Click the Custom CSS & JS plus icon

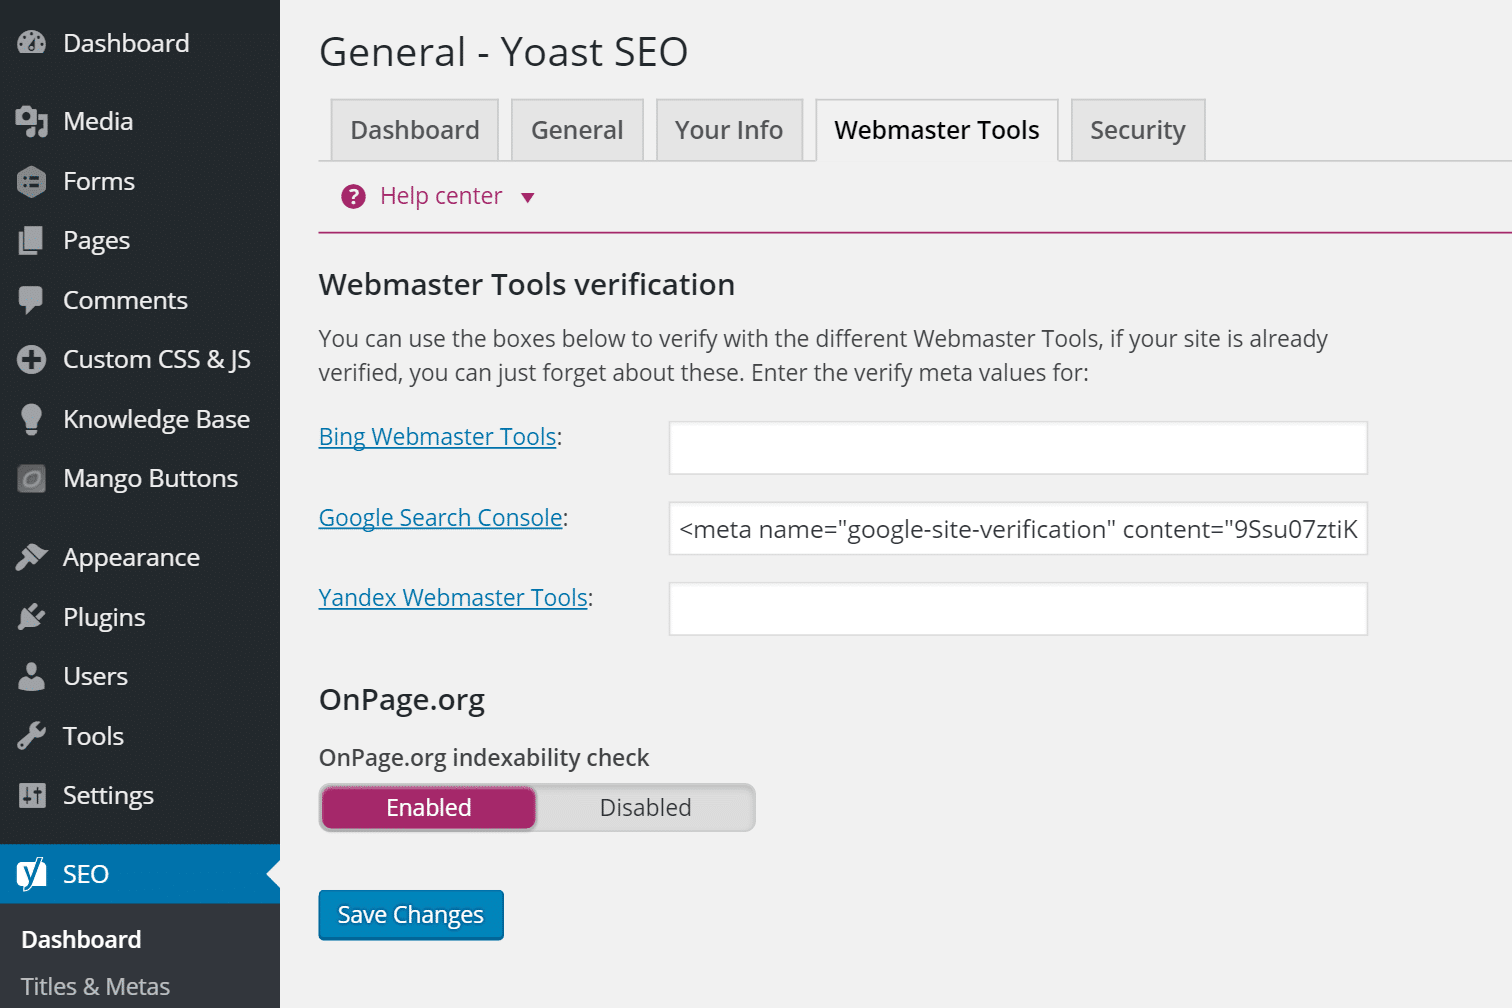pyautogui.click(x=32, y=359)
